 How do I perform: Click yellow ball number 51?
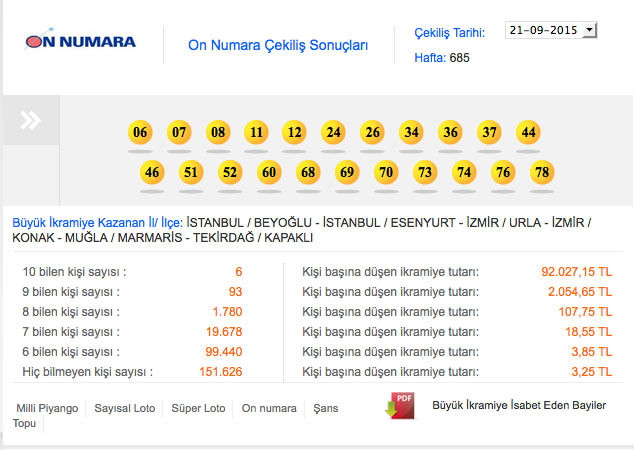[x=191, y=172]
